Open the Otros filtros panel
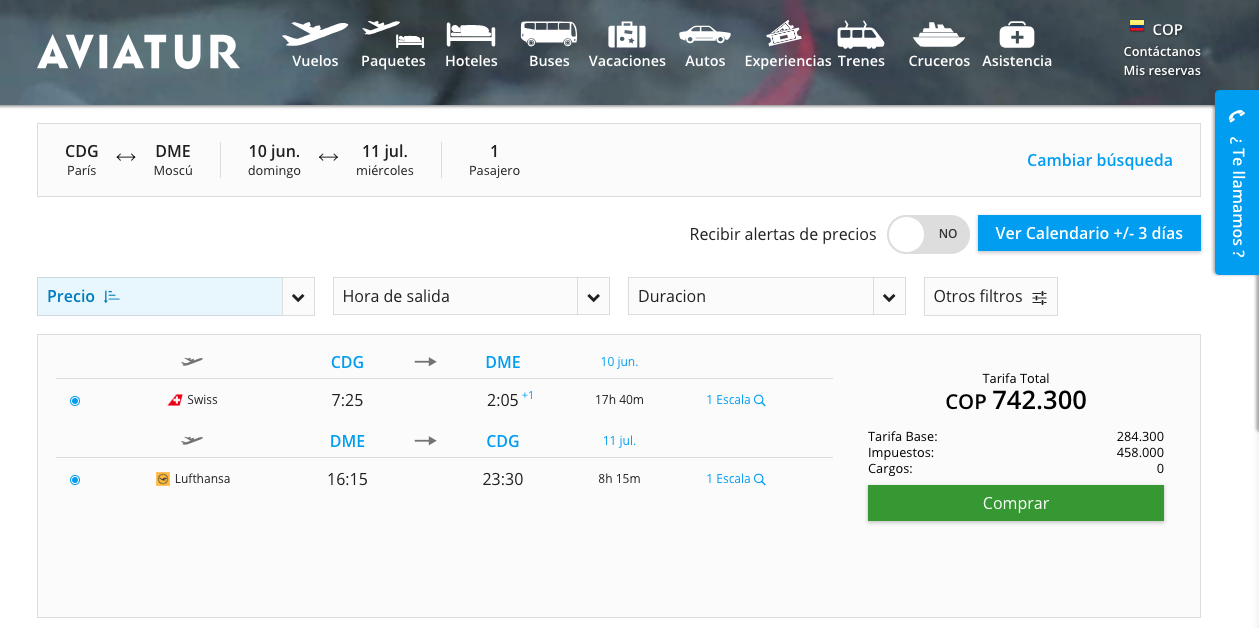This screenshot has height=628, width=1259. 991,297
